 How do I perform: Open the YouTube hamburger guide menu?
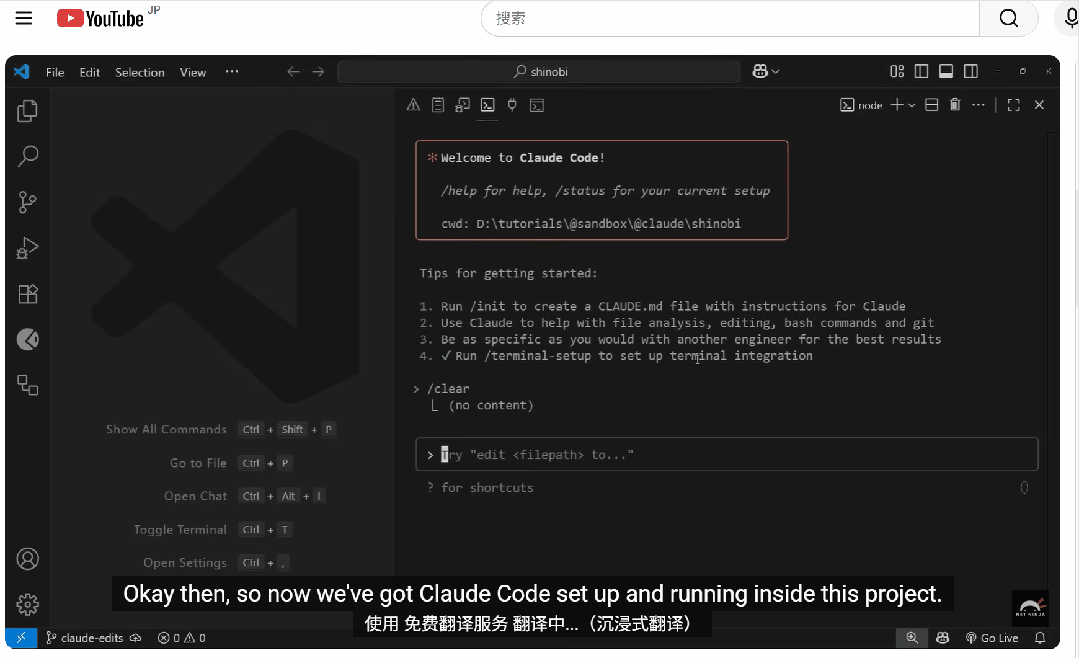[x=24, y=18]
